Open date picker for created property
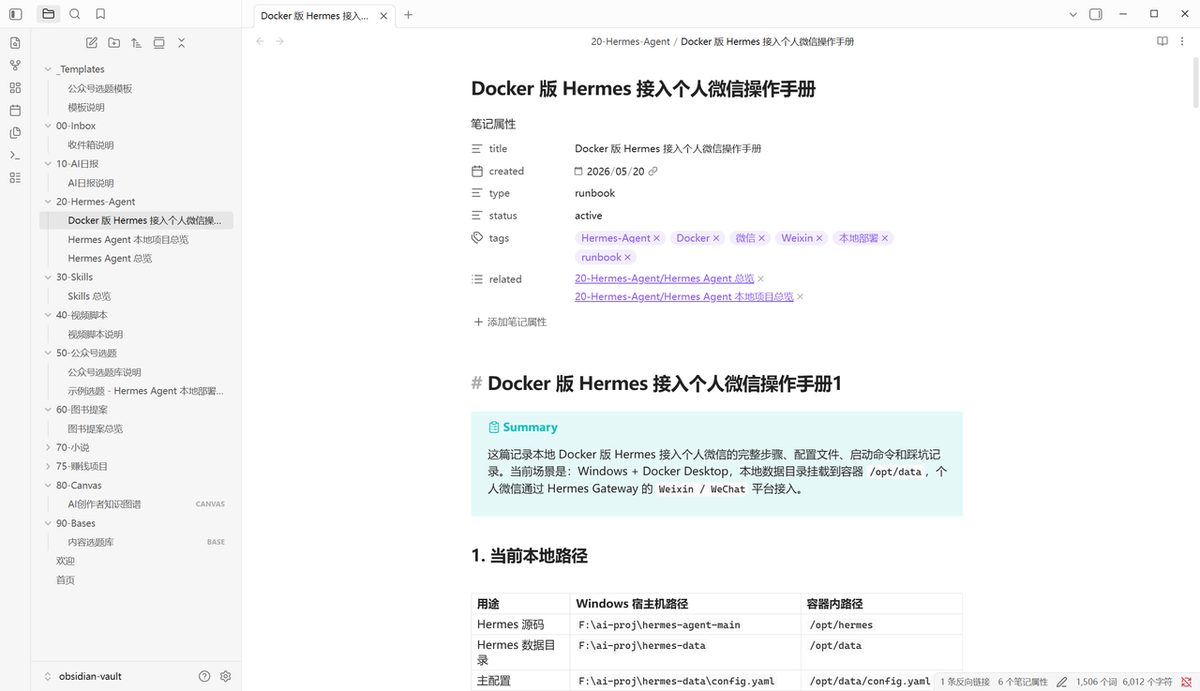Viewport: 1200px width, 691px height. (580, 171)
